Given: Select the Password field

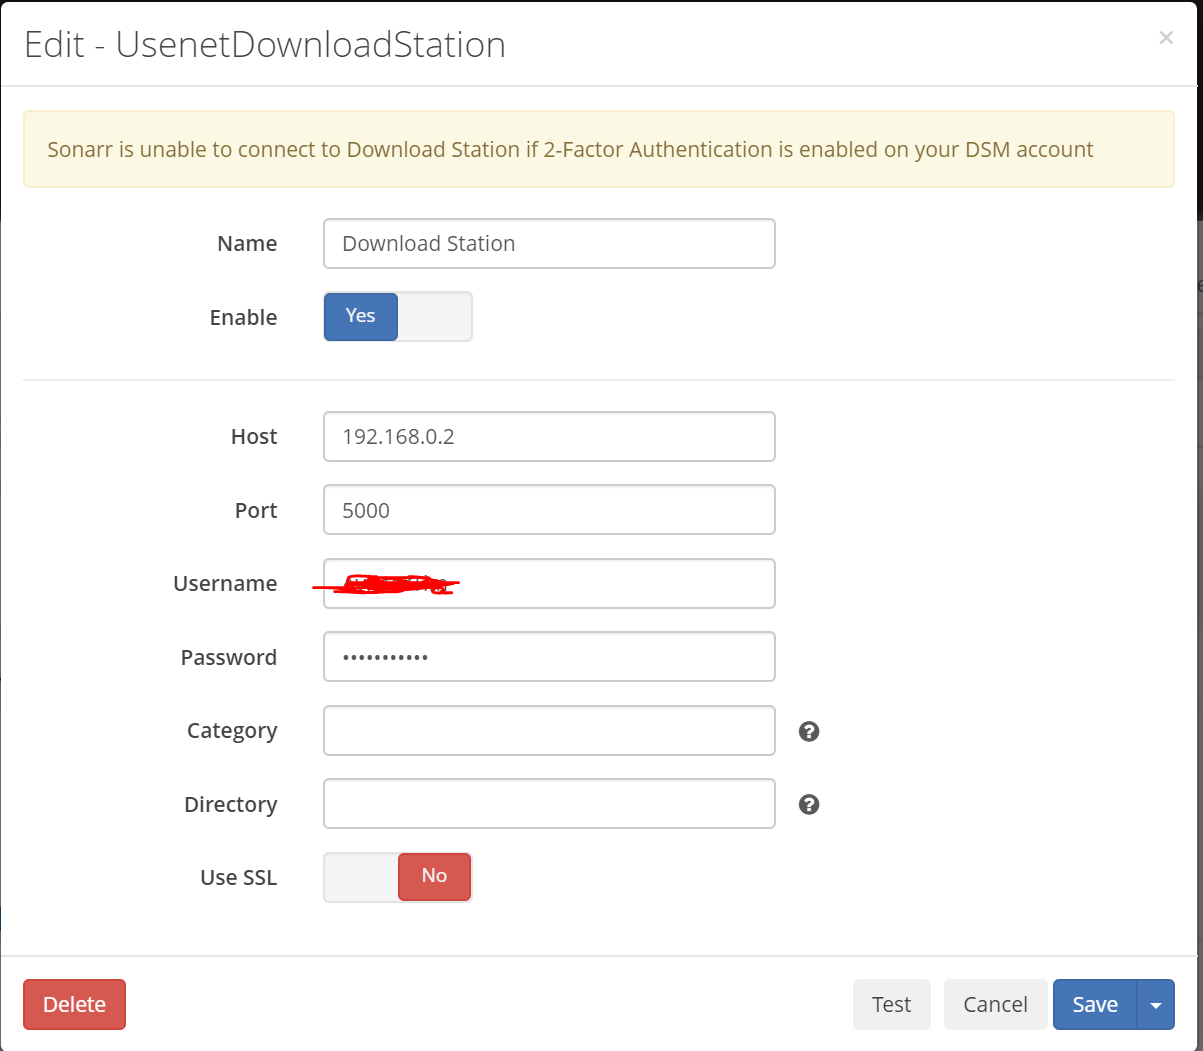Looking at the screenshot, I should [x=549, y=657].
